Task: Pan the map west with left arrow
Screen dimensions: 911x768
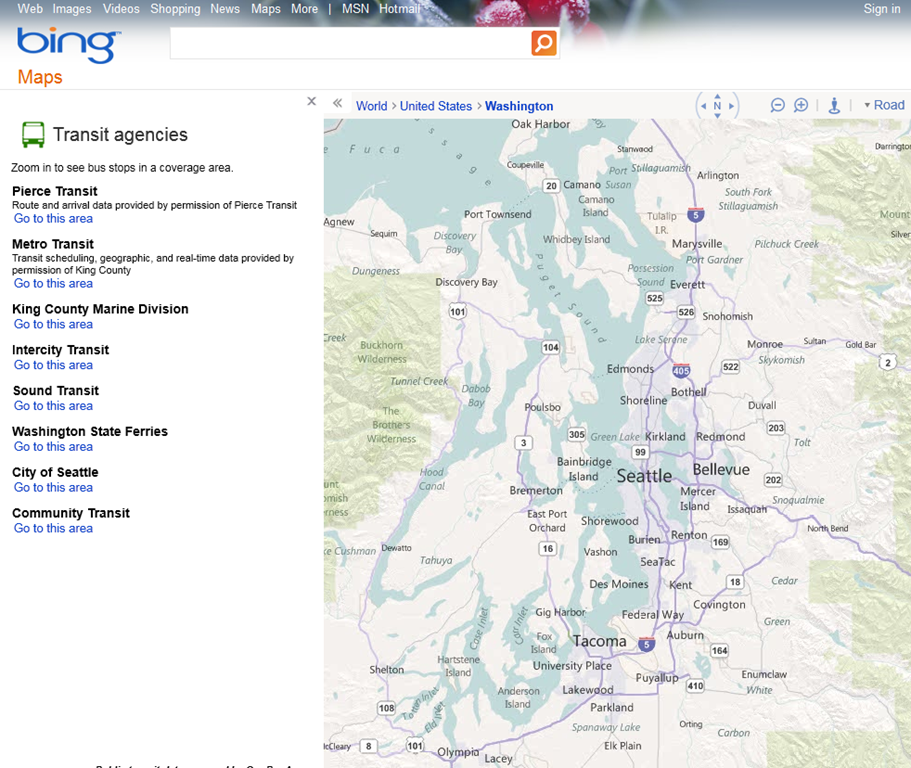Action: coord(703,106)
